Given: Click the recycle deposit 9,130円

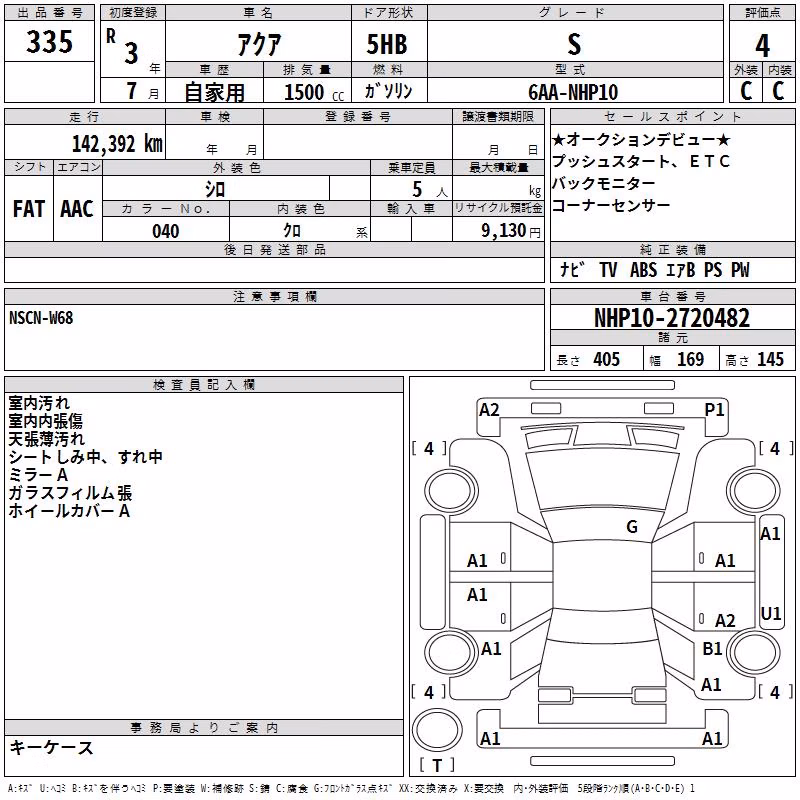Looking at the screenshot, I should 511,231.
